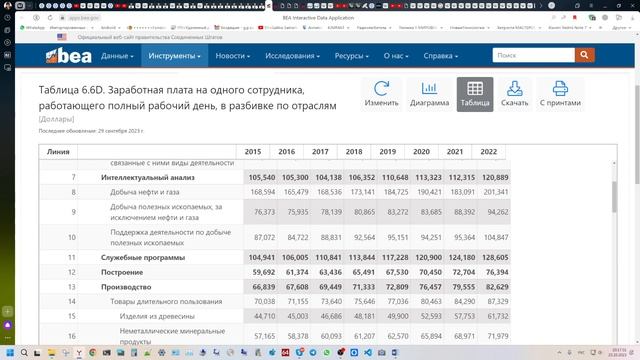This screenshot has height=360, width=640.
Task: Open the Новости dropdown menu
Action: (x=233, y=56)
